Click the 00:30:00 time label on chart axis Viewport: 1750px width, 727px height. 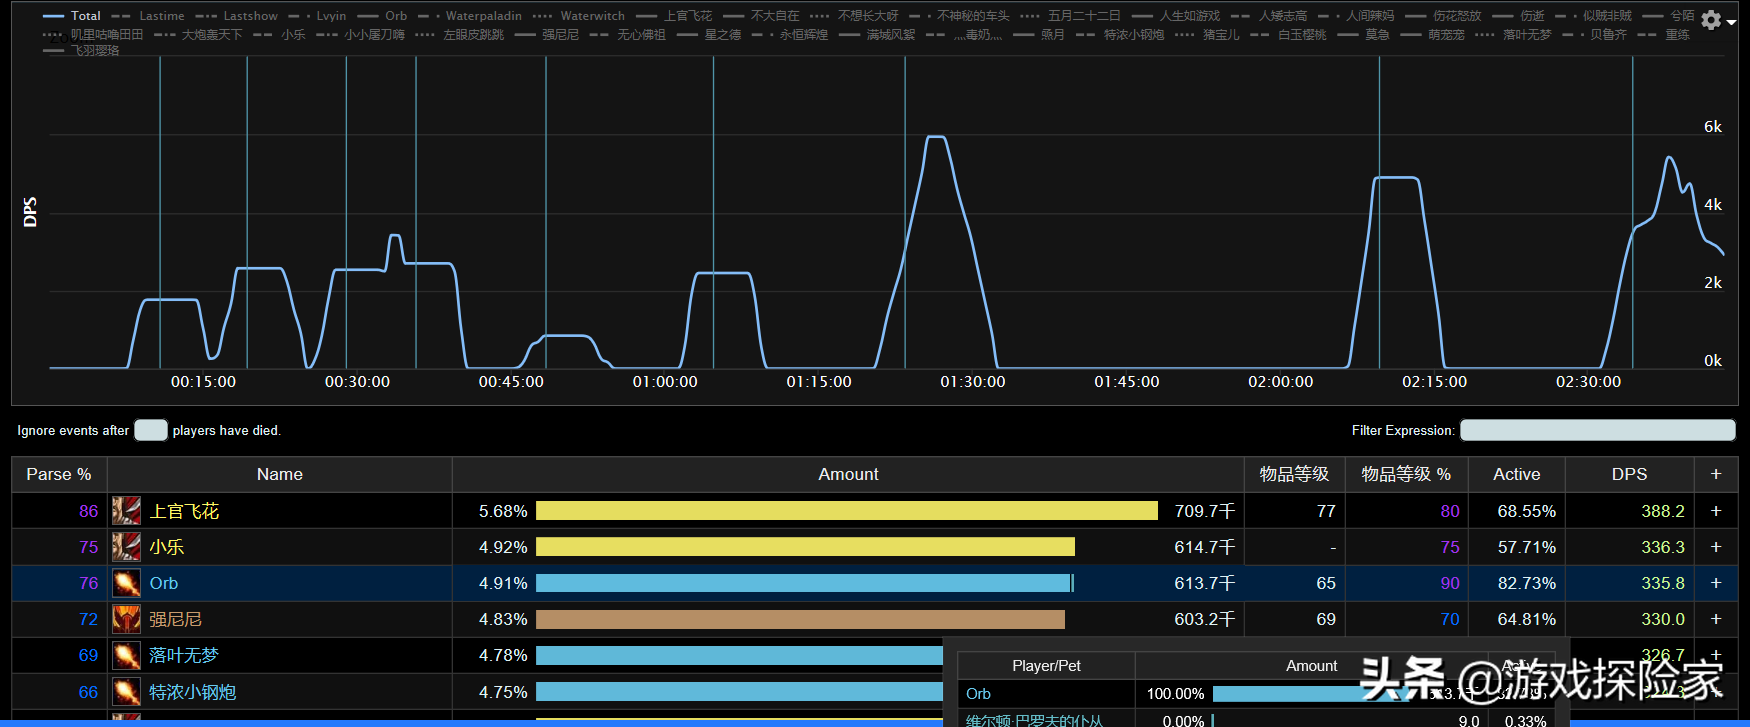pos(357,382)
